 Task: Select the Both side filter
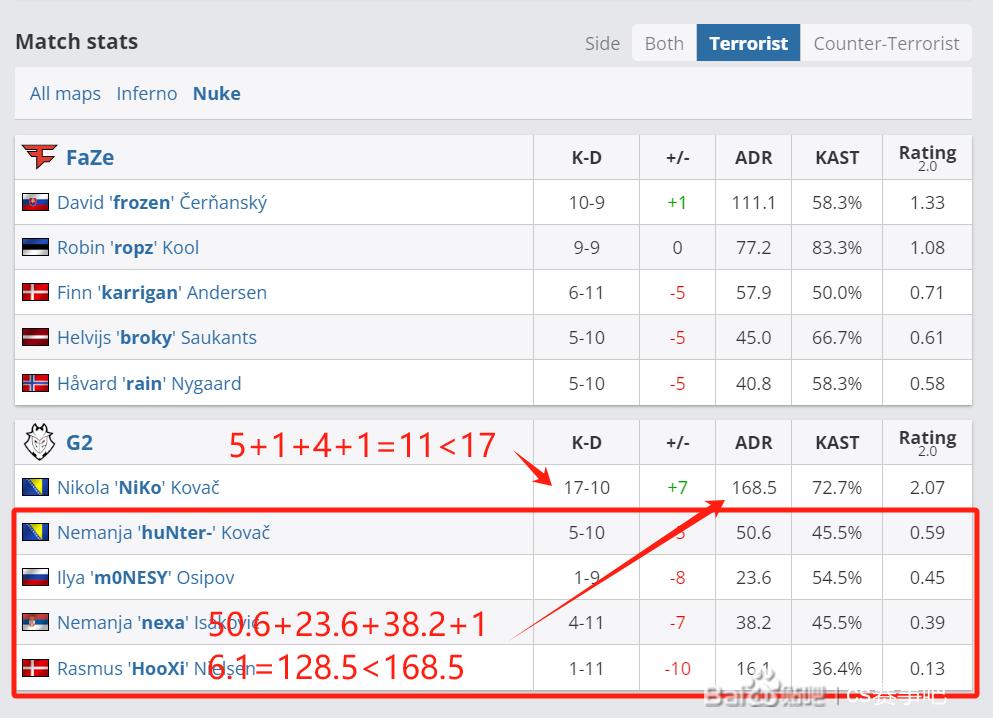664,43
